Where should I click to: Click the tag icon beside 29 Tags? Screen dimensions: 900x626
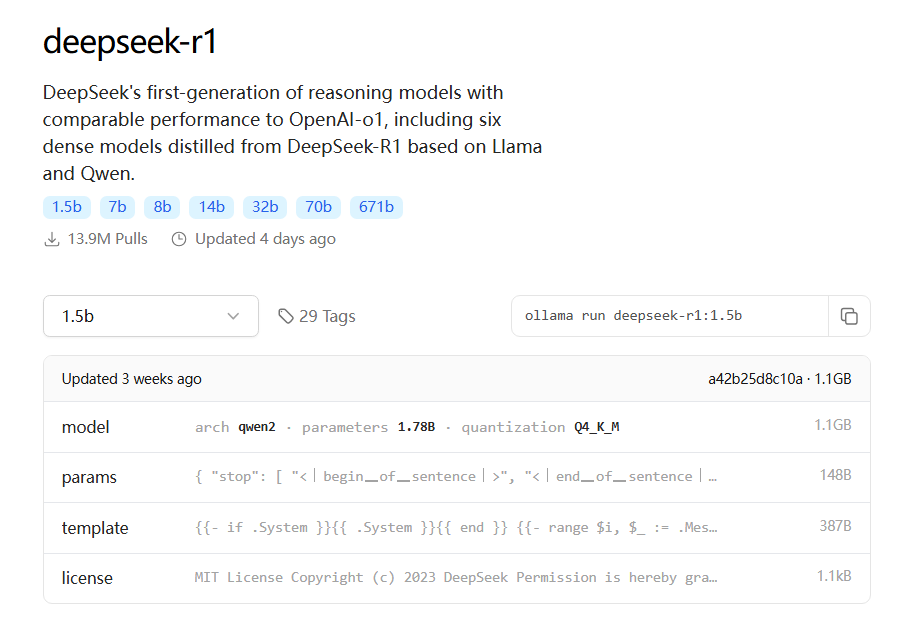286,316
